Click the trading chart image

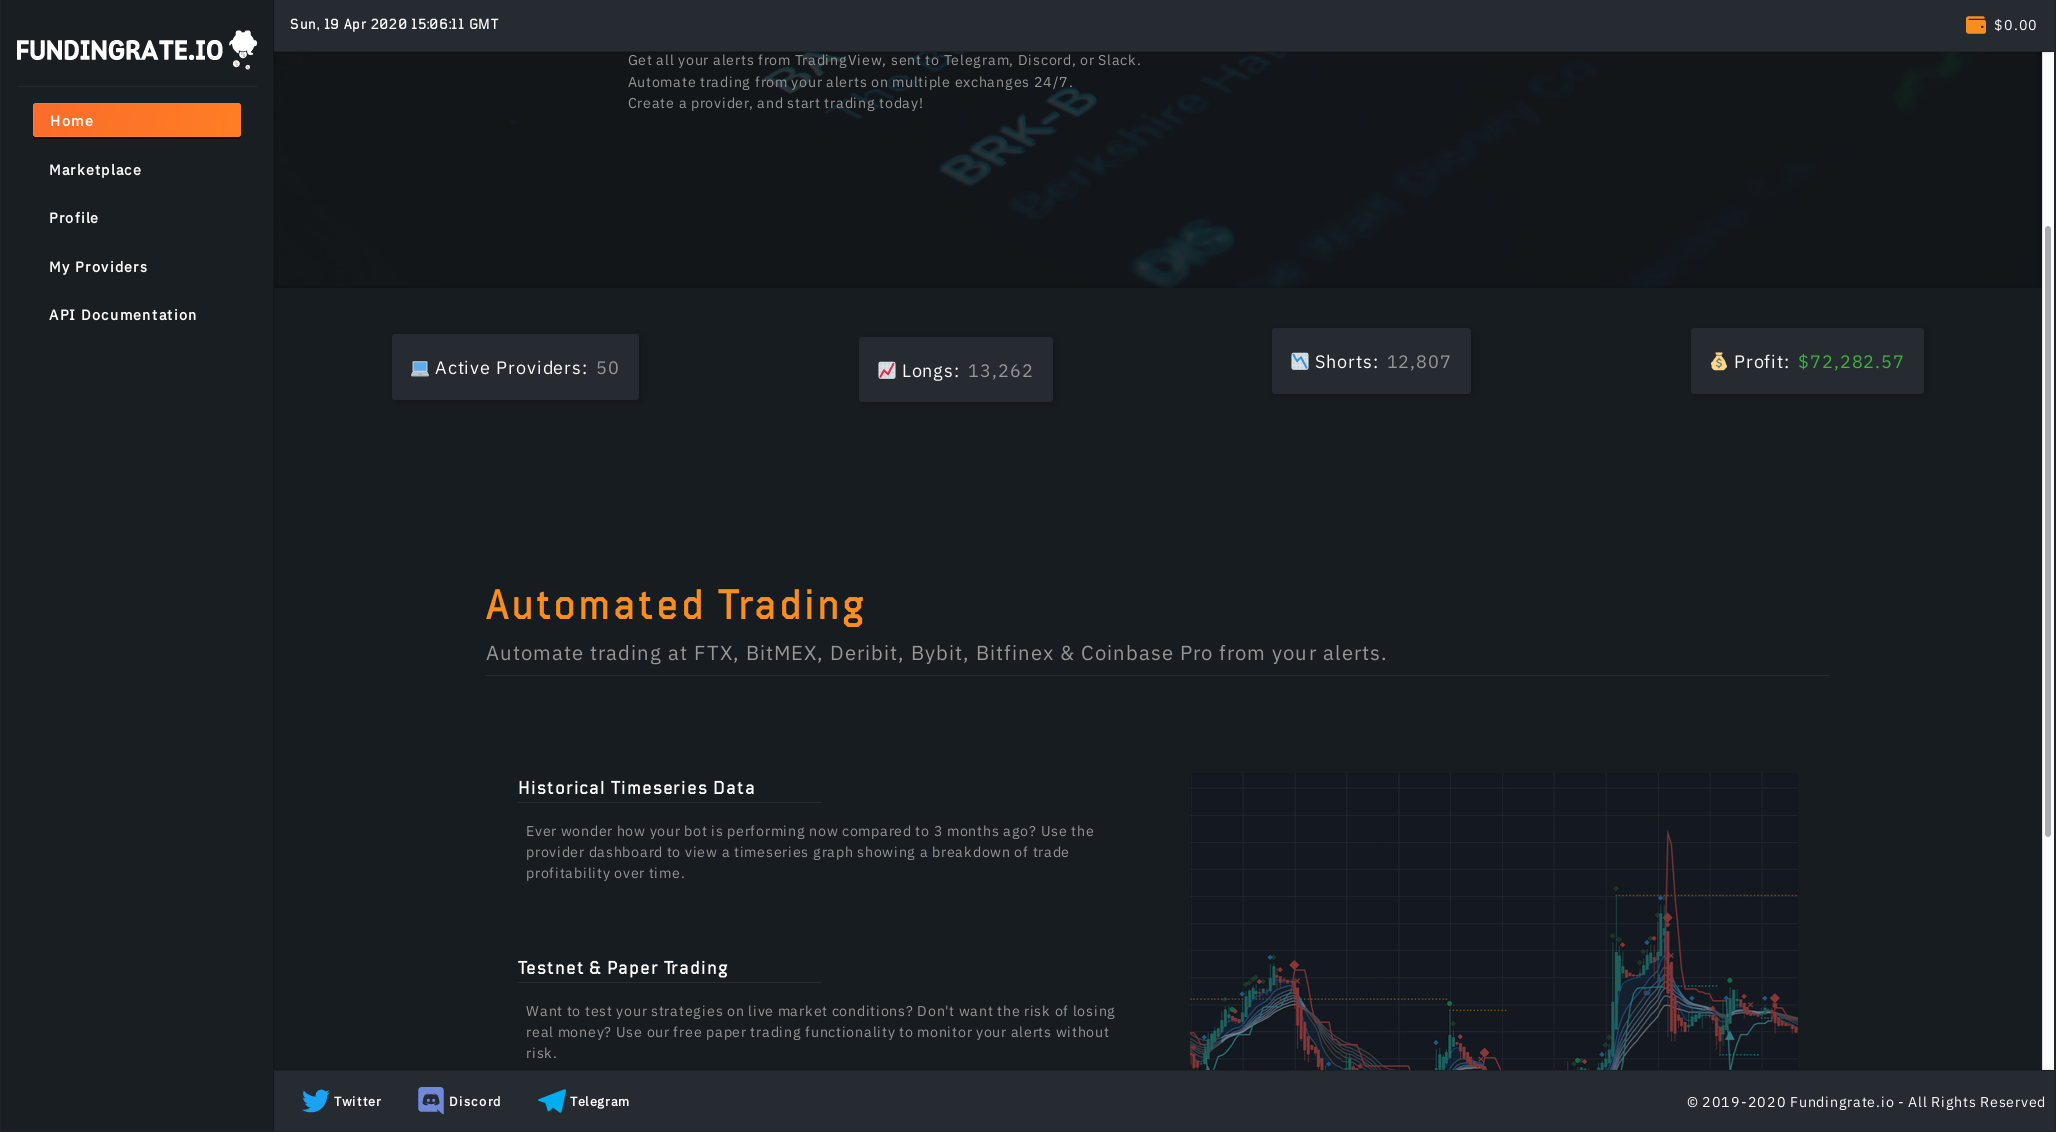click(x=1493, y=920)
